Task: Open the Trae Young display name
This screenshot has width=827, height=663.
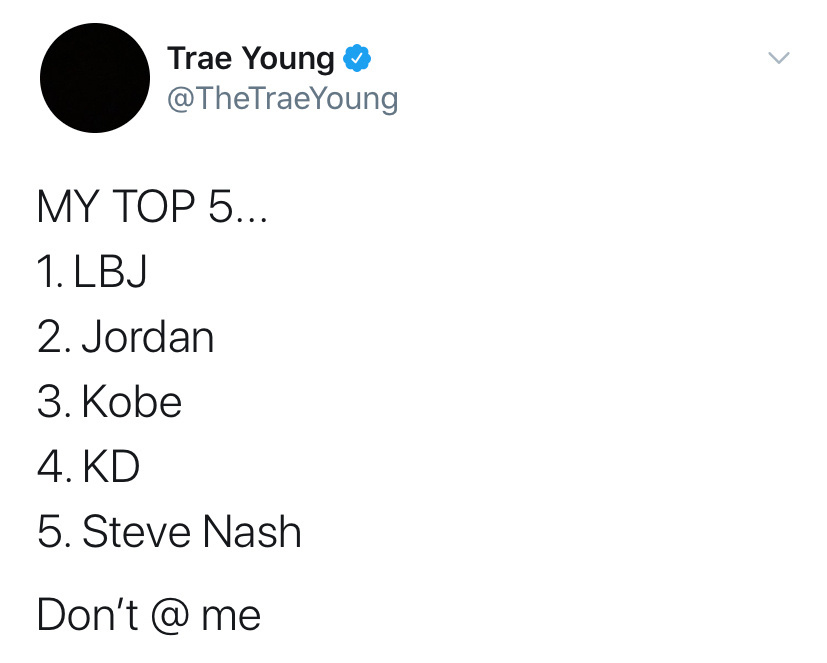Action: 251,59
